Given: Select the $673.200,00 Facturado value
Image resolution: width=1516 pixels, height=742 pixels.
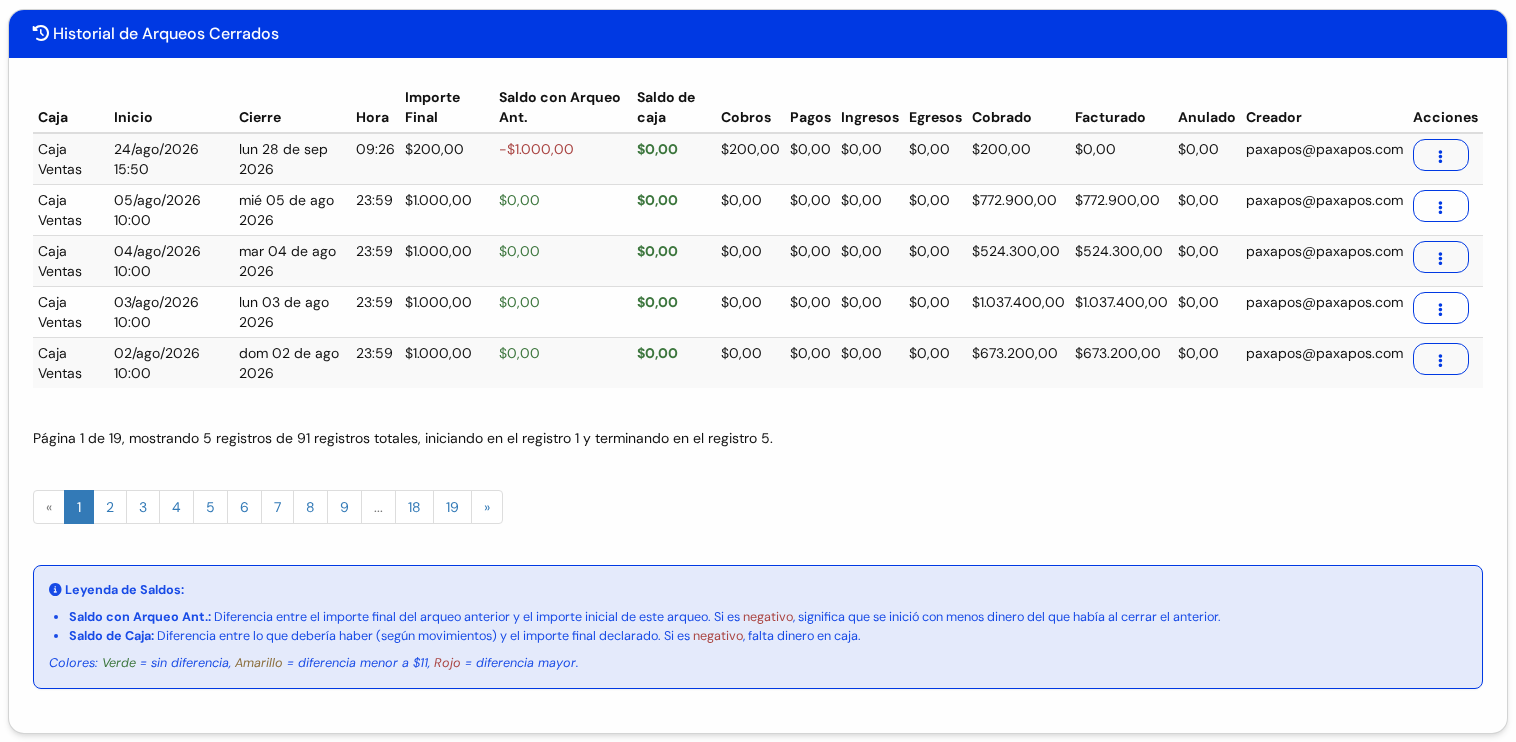Looking at the screenshot, I should (1118, 353).
